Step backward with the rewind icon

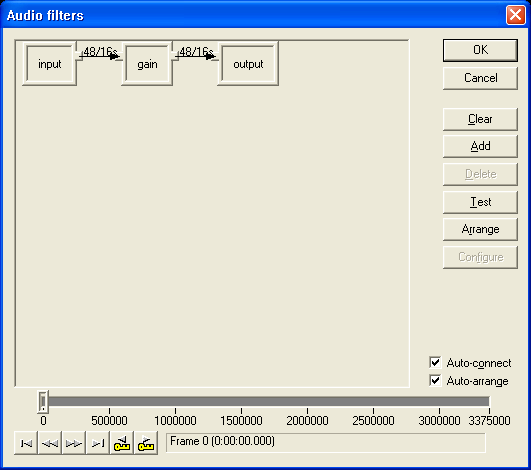[50, 443]
